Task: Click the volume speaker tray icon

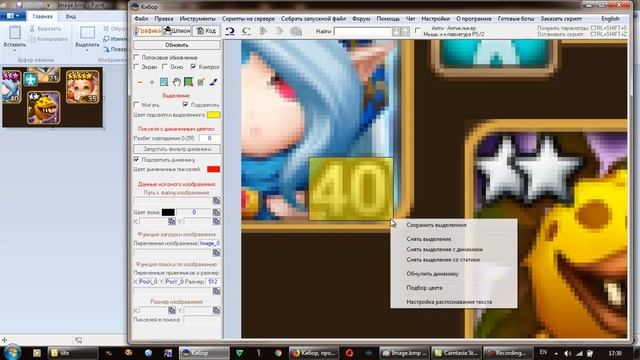Action: 567,353
